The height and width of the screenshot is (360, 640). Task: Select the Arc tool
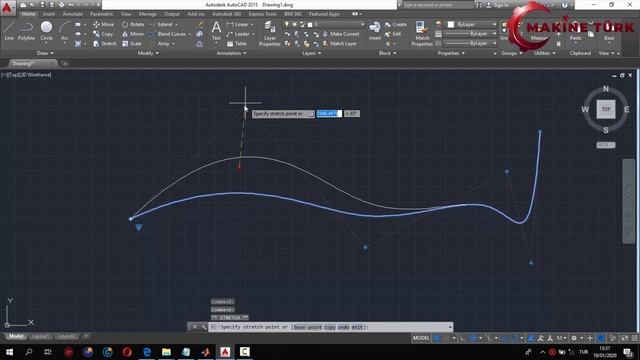64,31
